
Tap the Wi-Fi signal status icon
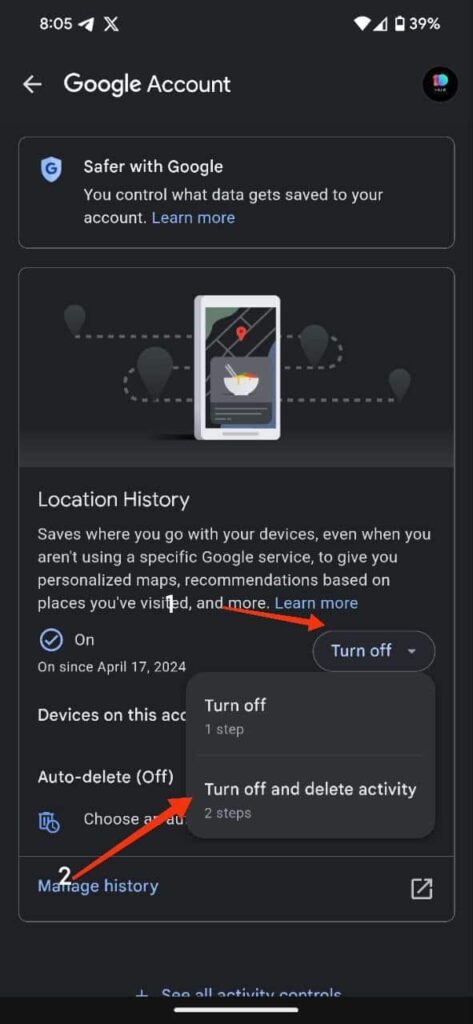361,24
